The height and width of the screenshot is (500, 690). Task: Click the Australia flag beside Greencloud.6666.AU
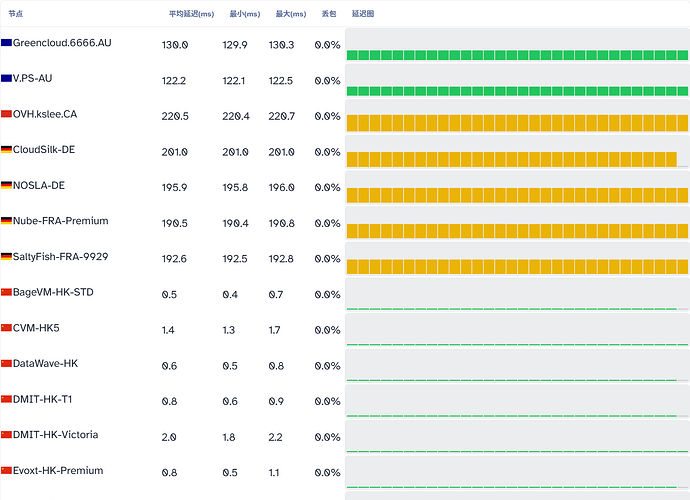[6, 43]
